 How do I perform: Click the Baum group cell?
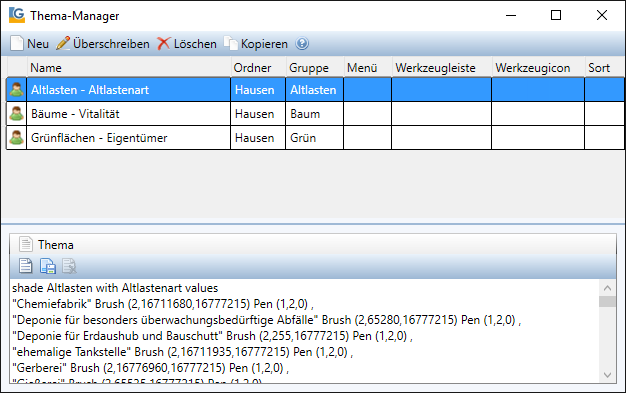coord(315,114)
